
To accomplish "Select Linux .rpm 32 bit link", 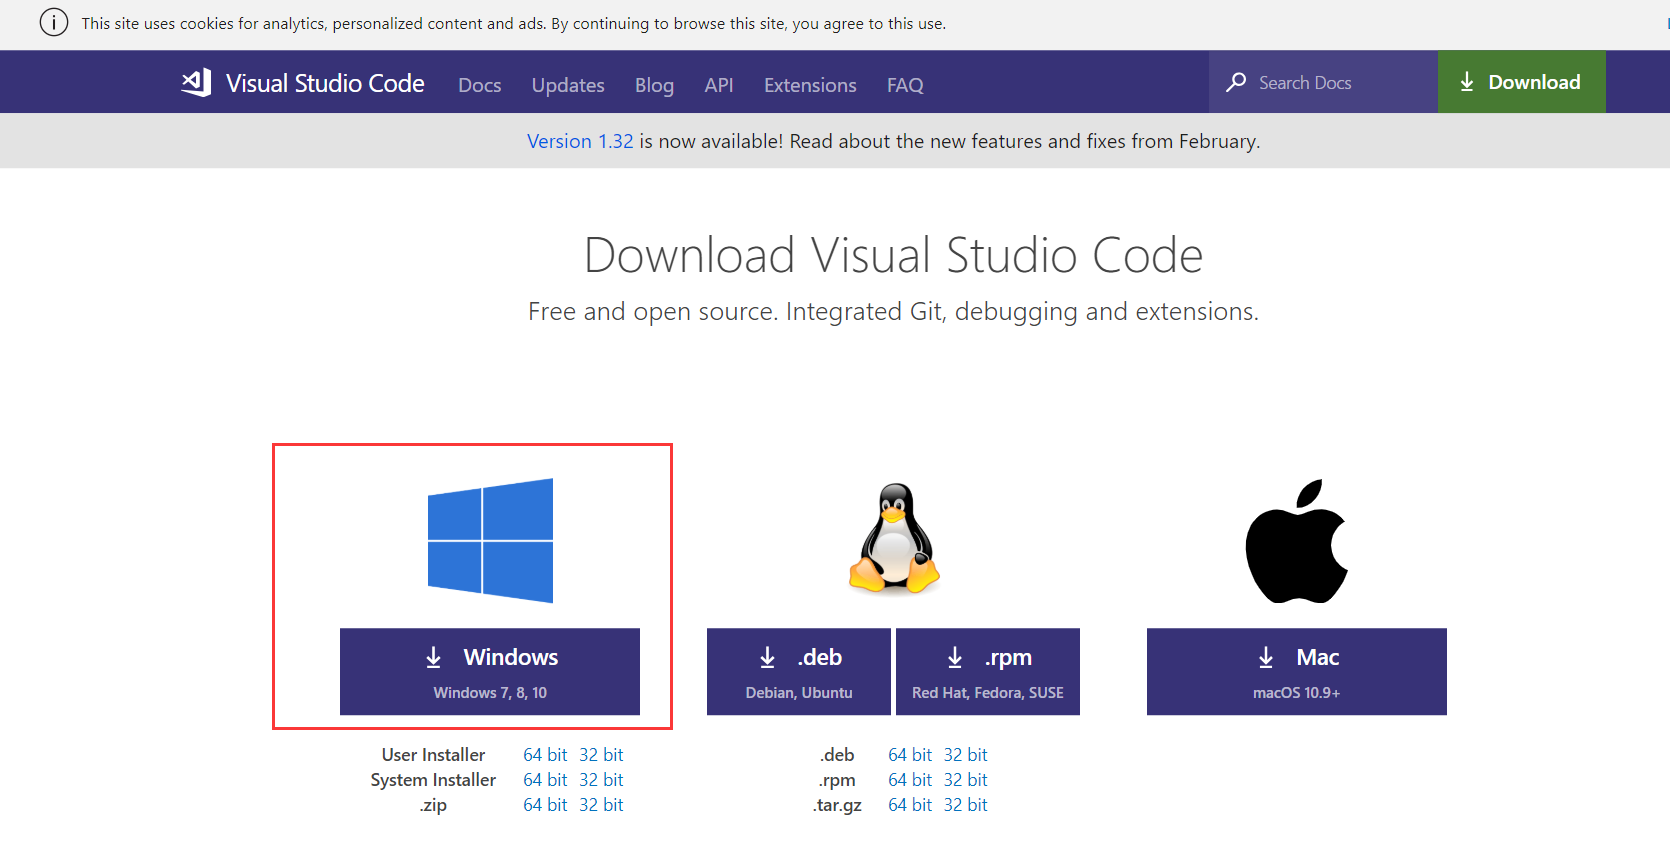I will coord(966,780).
